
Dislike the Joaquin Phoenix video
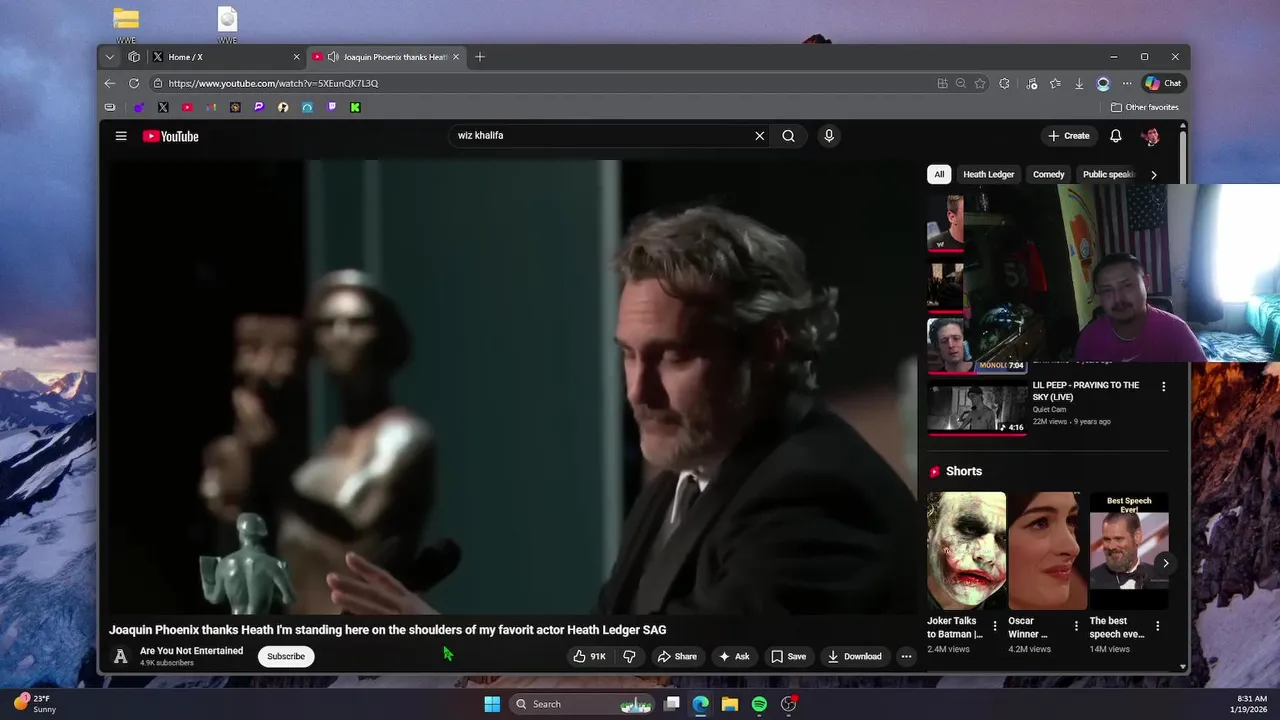629,656
